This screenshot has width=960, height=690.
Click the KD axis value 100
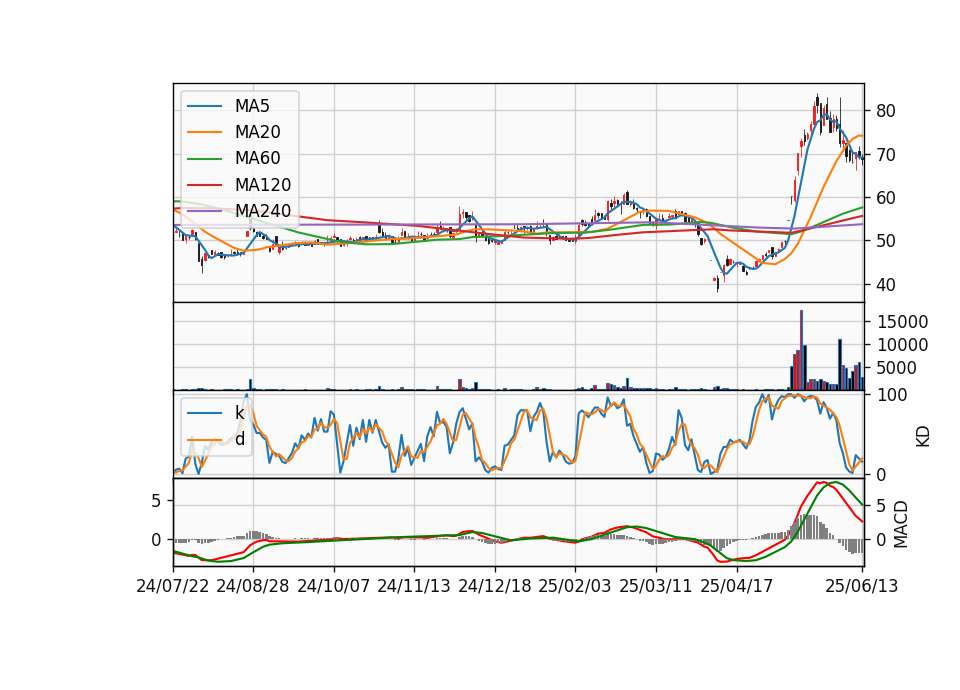tap(892, 396)
